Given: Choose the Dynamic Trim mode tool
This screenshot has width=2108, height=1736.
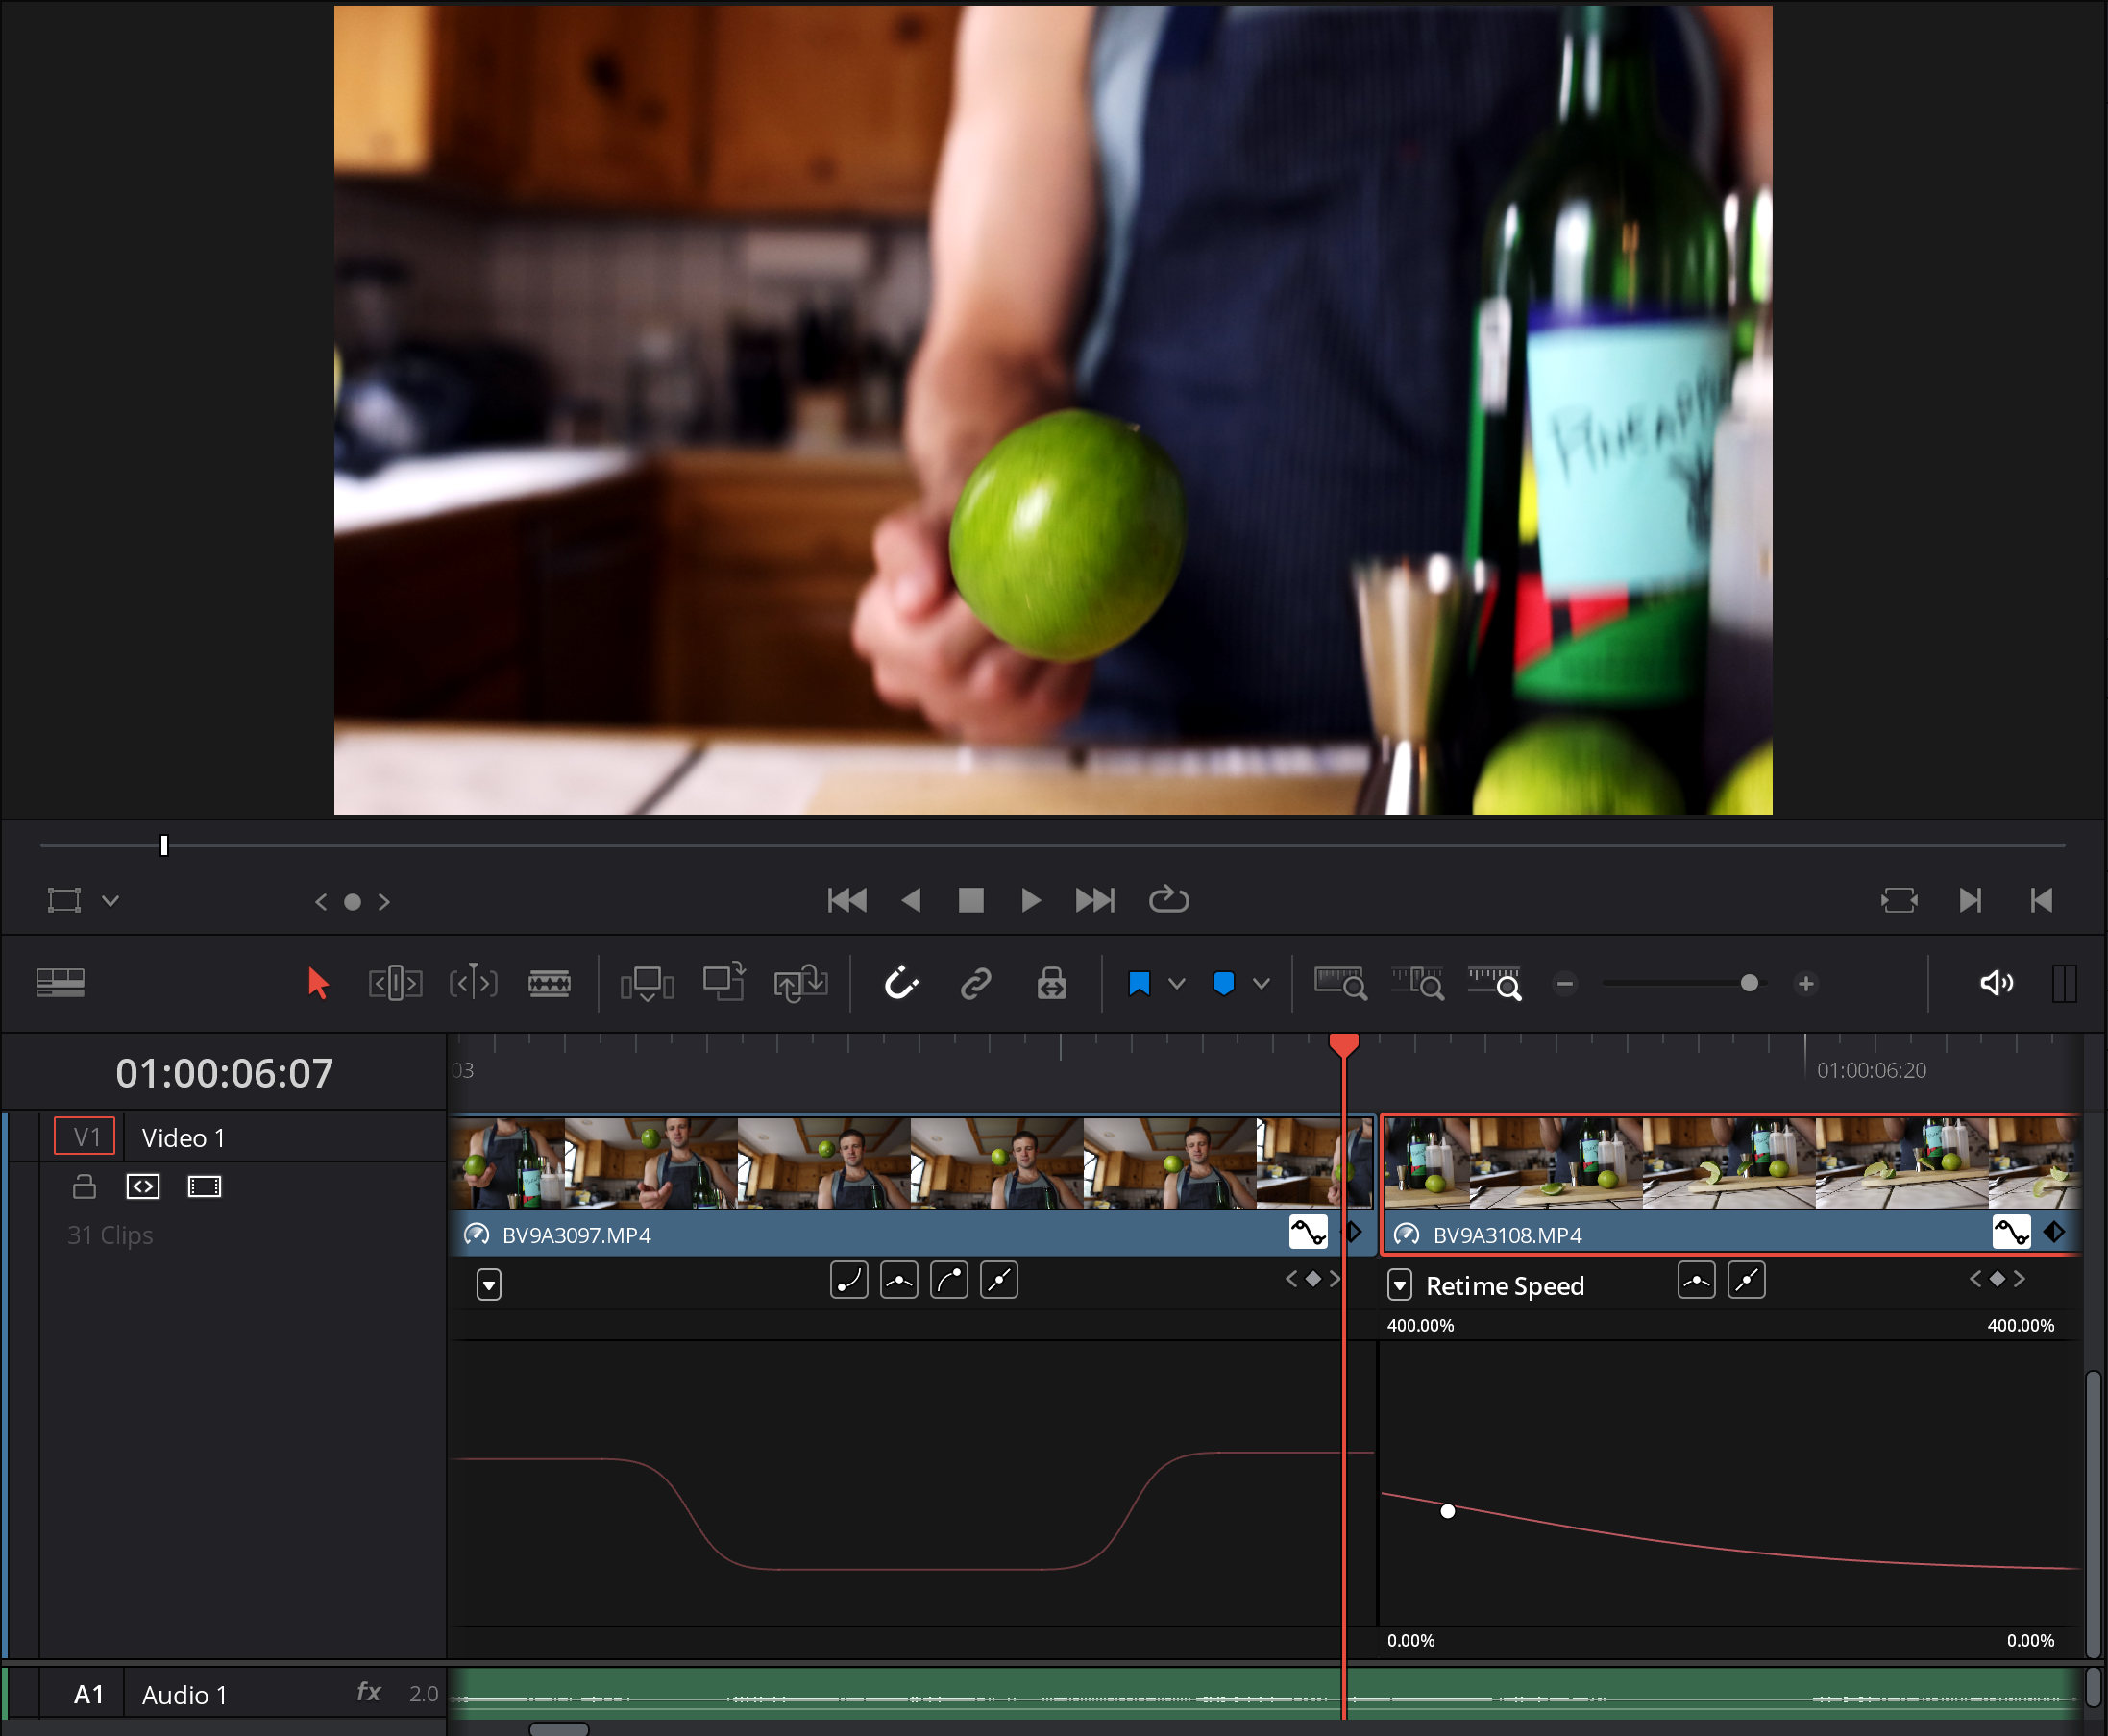Looking at the screenshot, I should pos(473,984).
